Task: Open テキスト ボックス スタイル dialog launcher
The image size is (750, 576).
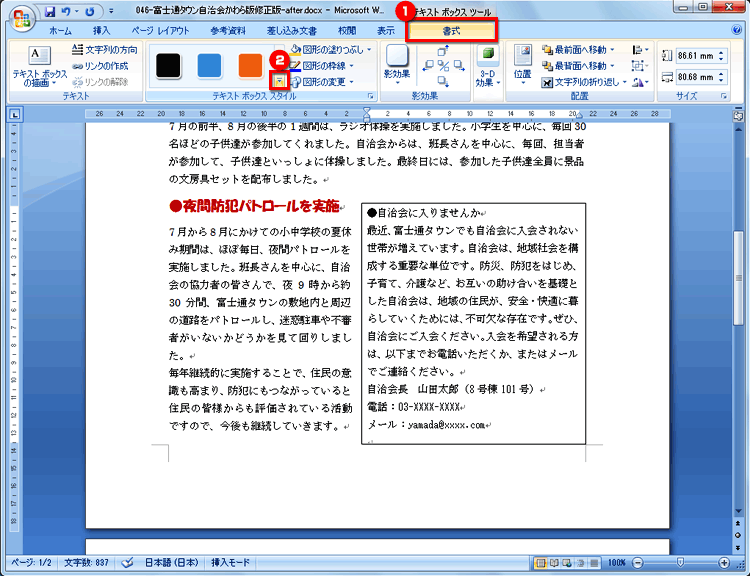Action: pos(370,96)
